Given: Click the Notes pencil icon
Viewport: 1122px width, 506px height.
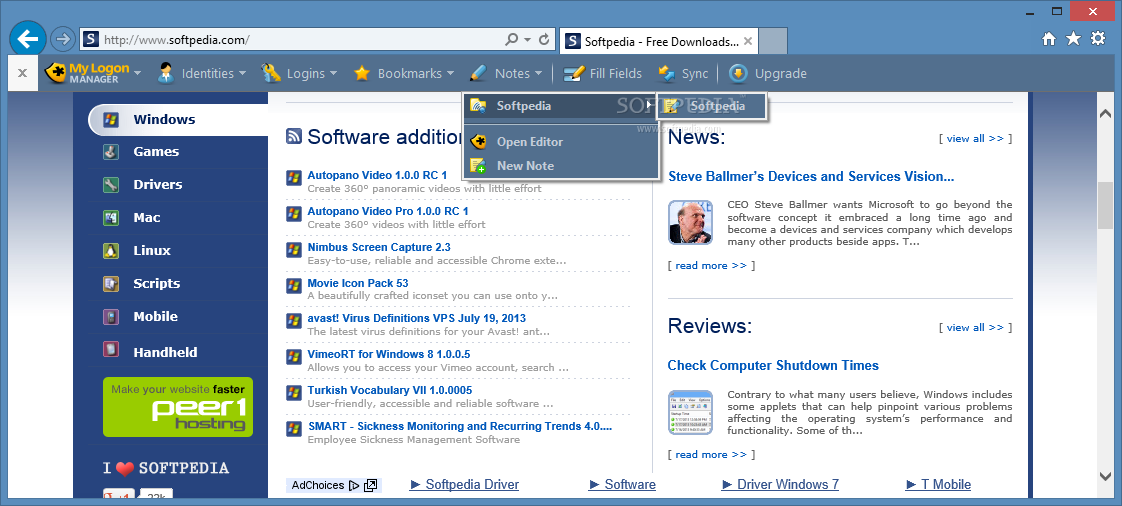Looking at the screenshot, I should click(478, 73).
